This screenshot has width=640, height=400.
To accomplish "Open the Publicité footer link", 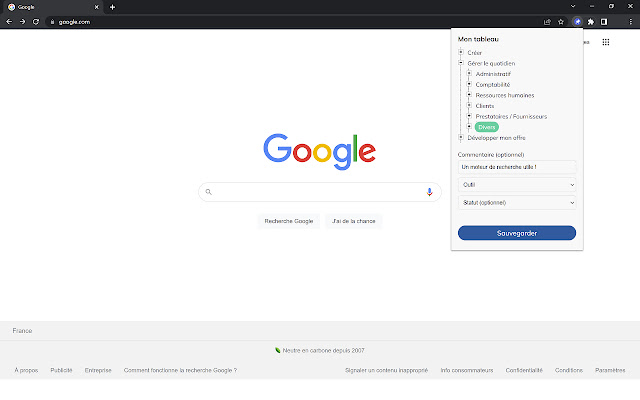I will click(x=61, y=370).
